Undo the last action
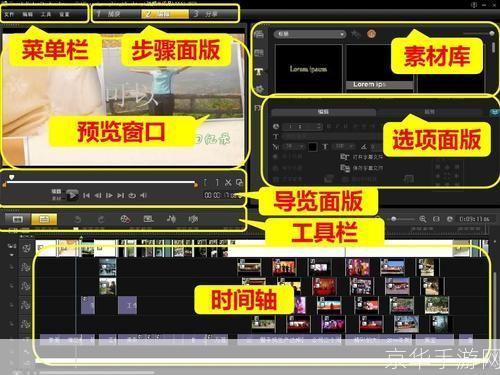This screenshot has height=375, width=500. click(77, 219)
